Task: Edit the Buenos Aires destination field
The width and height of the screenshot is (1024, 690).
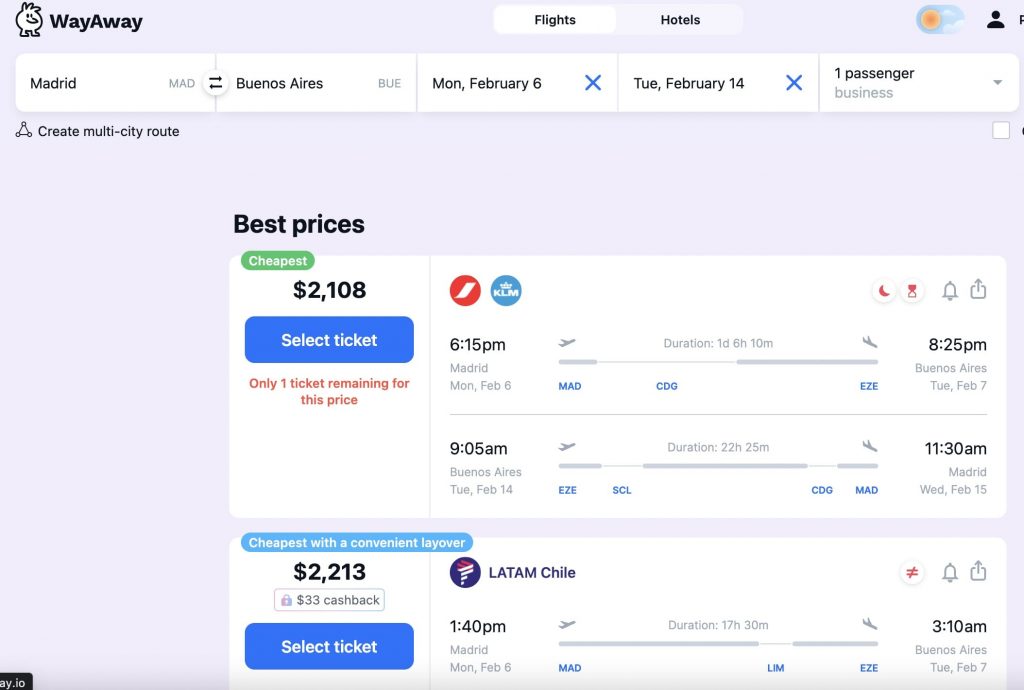Action: click(318, 83)
